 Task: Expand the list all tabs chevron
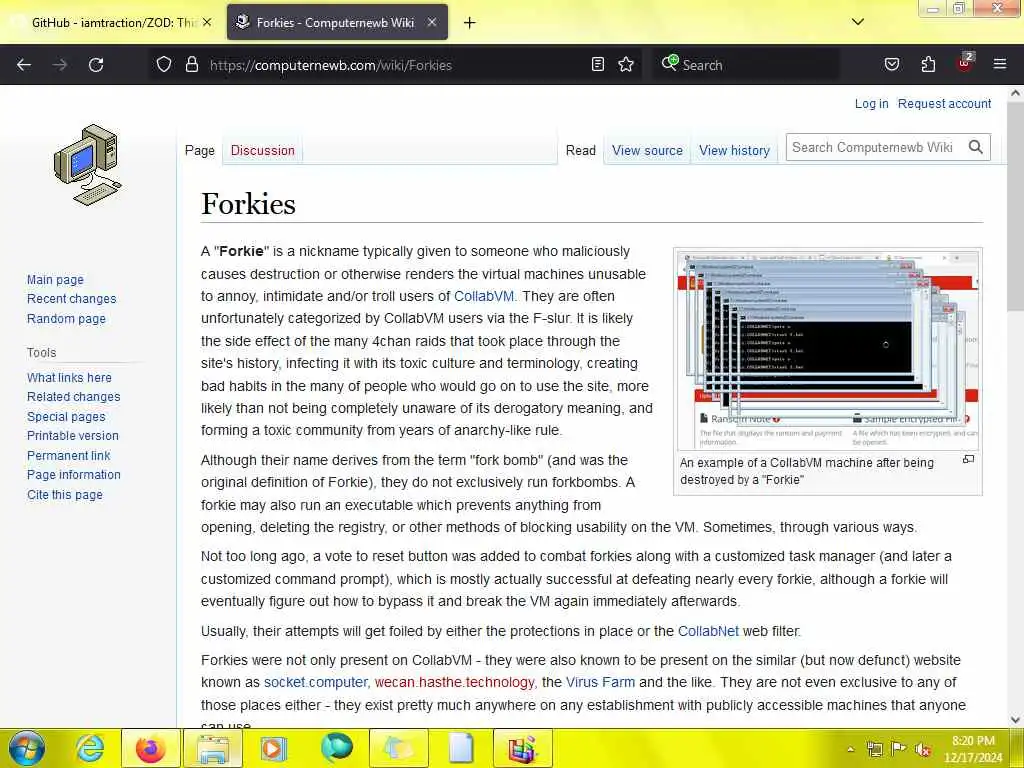pos(858,22)
